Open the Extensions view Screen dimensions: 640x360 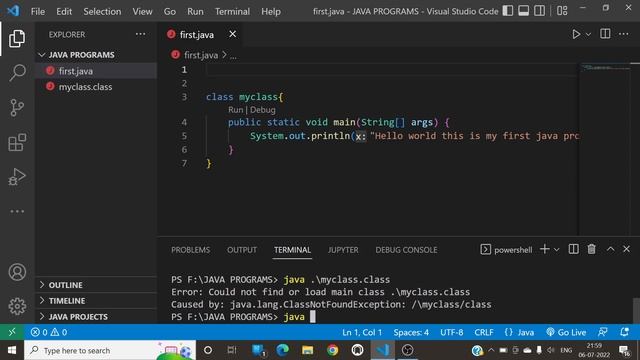pos(17,142)
